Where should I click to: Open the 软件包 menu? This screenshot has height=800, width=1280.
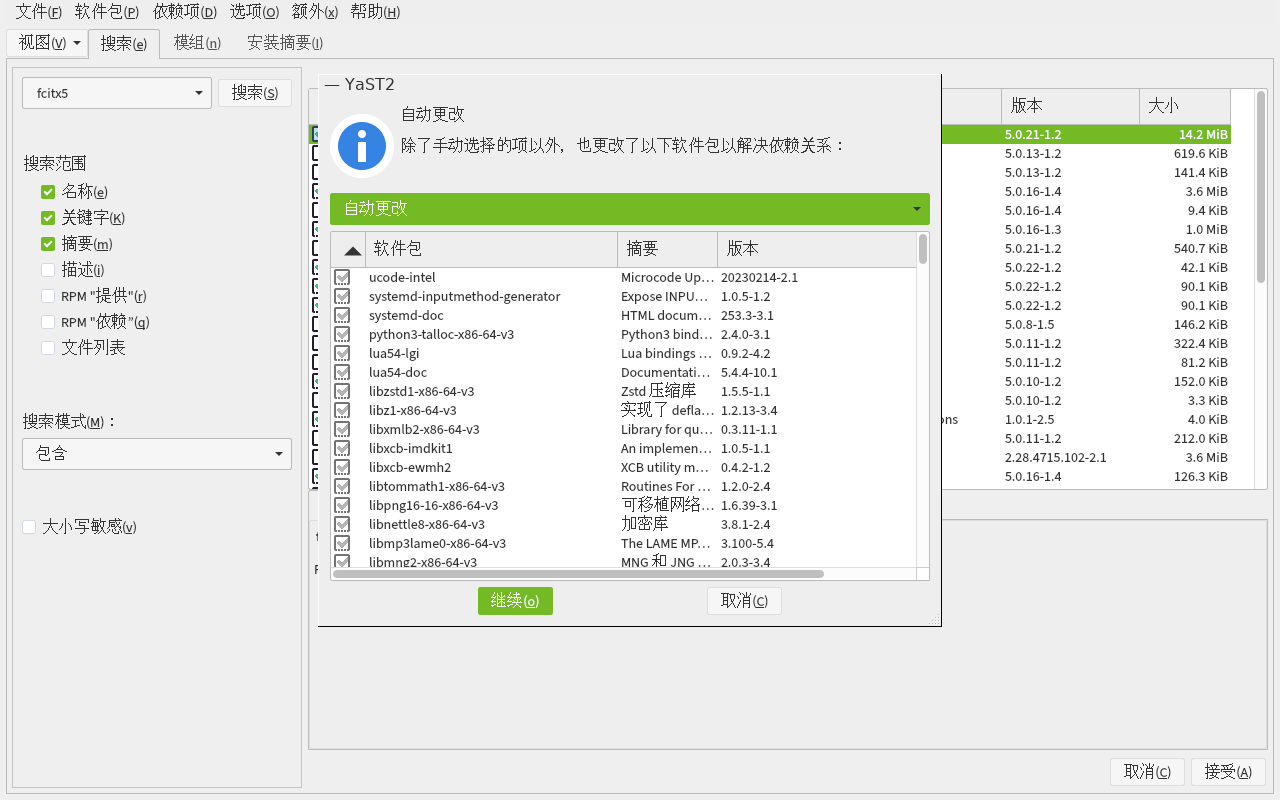(x=107, y=12)
